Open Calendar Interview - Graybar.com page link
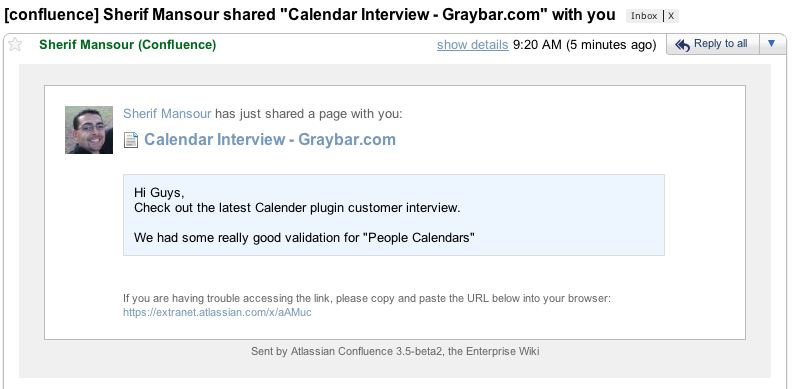 click(x=270, y=139)
